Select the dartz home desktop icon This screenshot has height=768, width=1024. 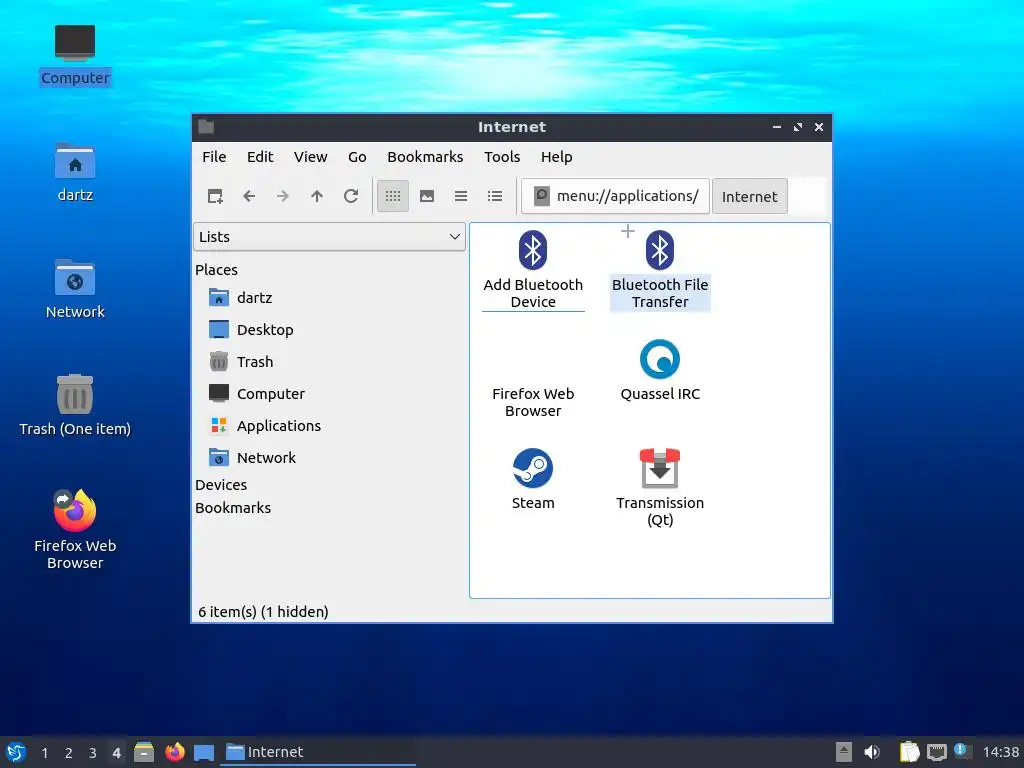[x=75, y=172]
